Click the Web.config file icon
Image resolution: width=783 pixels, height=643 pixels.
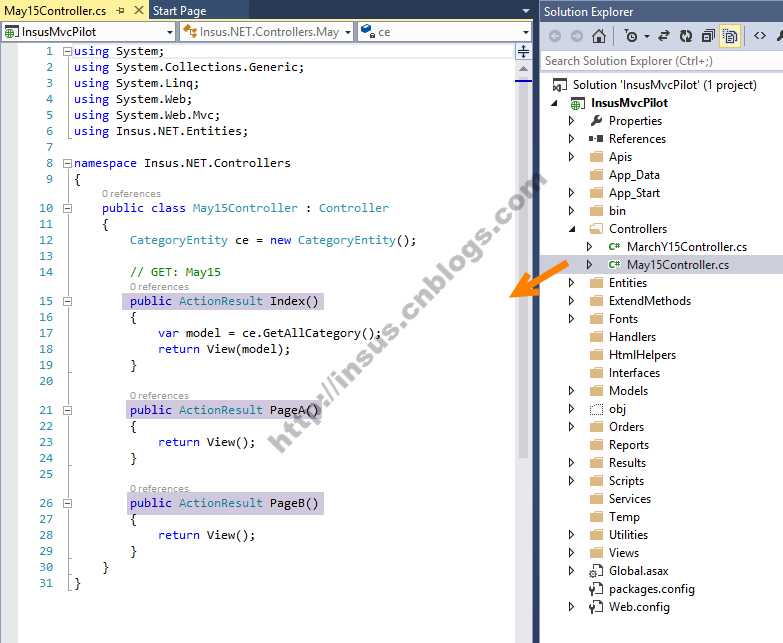596,607
